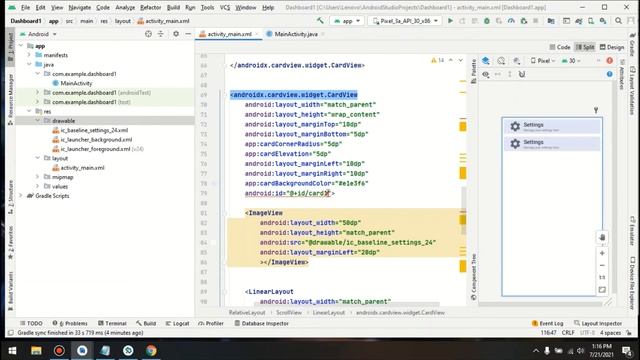This screenshot has width=640, height=360.
Task: Open the Refactor menu
Action: 151,7
